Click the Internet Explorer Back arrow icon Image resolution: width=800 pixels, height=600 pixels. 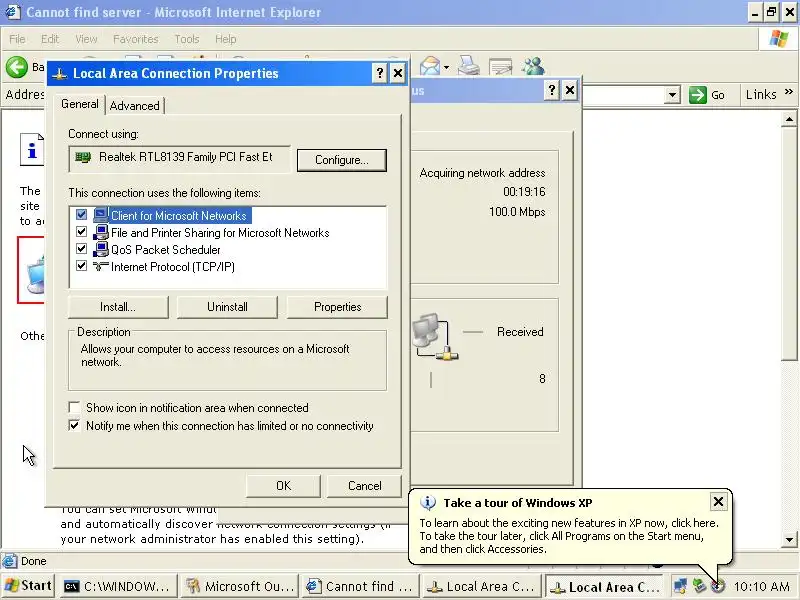click(17, 67)
